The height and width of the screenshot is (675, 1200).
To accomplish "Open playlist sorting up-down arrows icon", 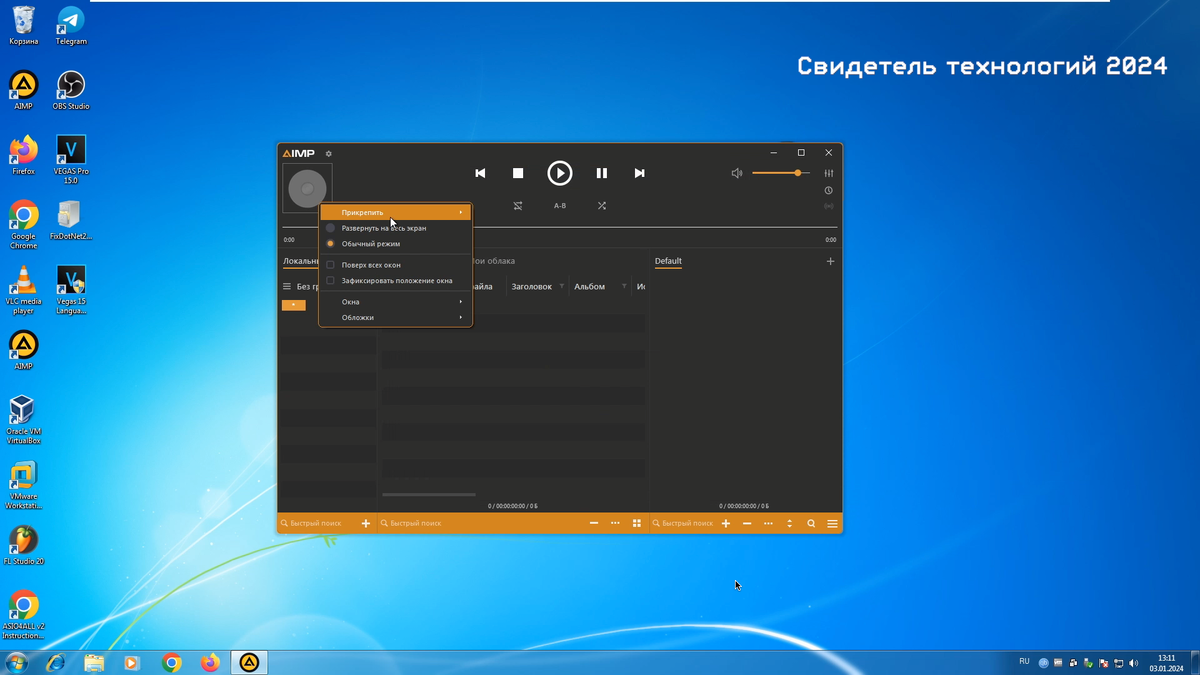I will [789, 523].
